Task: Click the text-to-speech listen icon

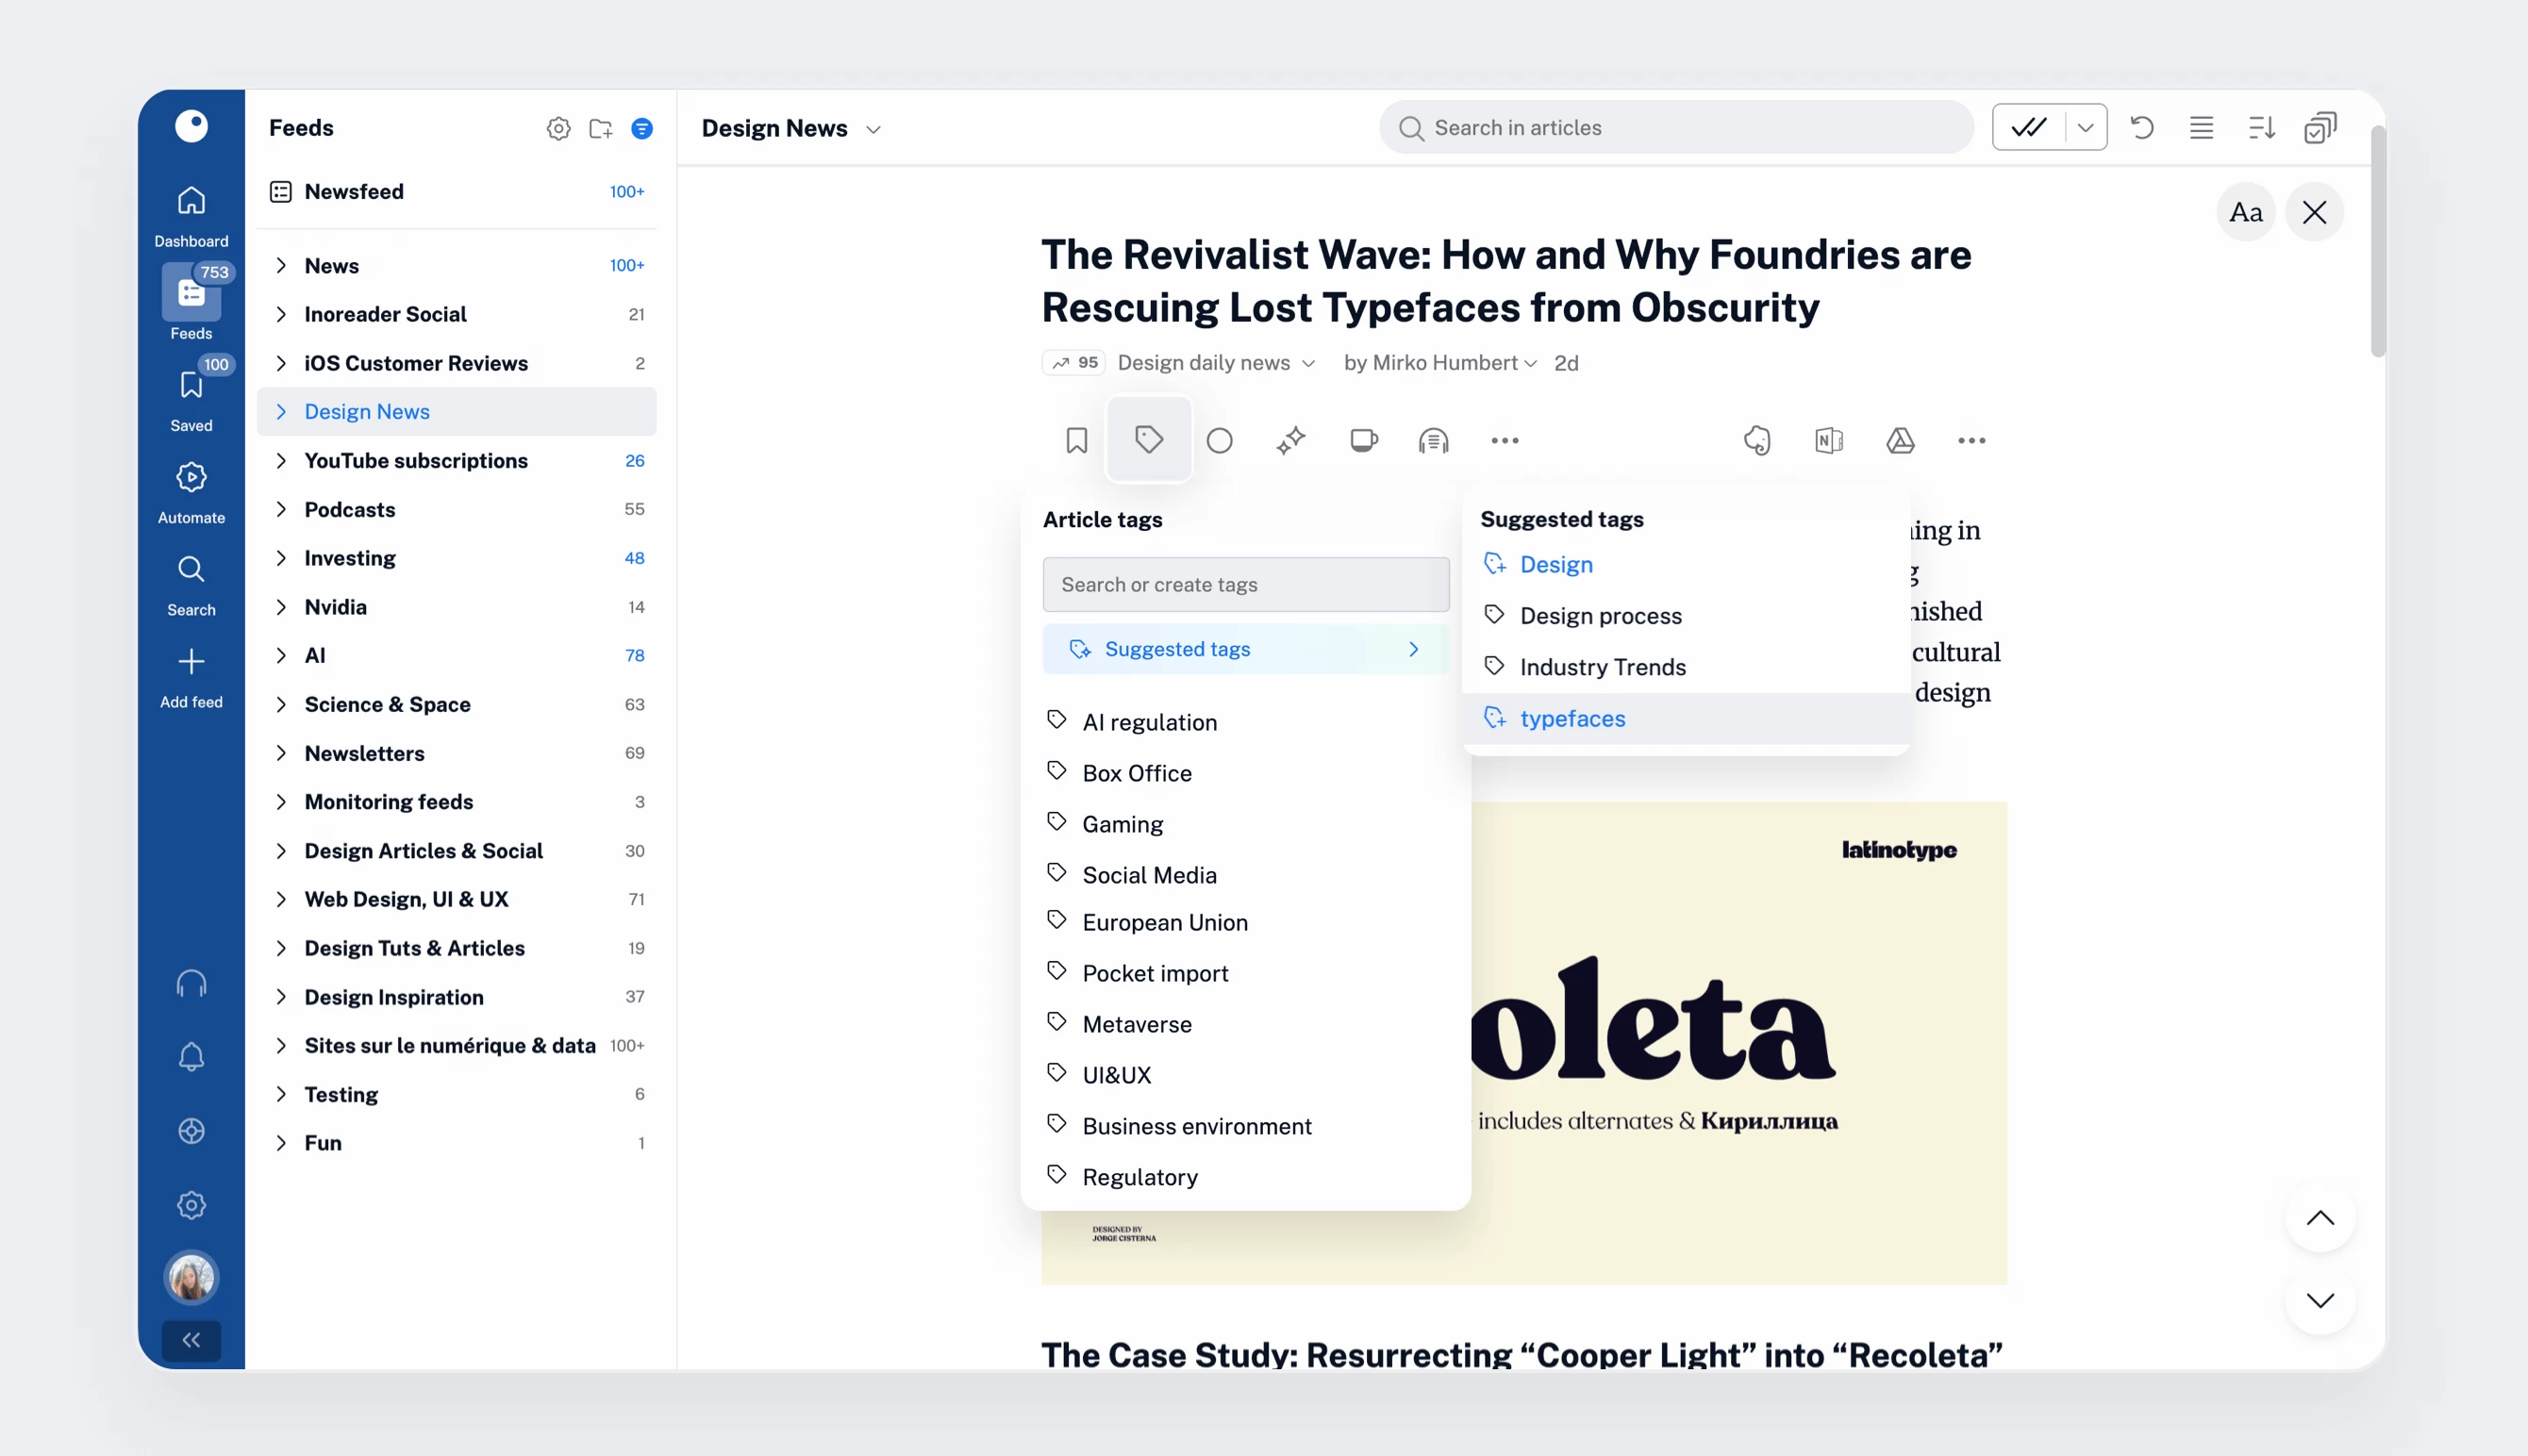Action: pos(1433,440)
